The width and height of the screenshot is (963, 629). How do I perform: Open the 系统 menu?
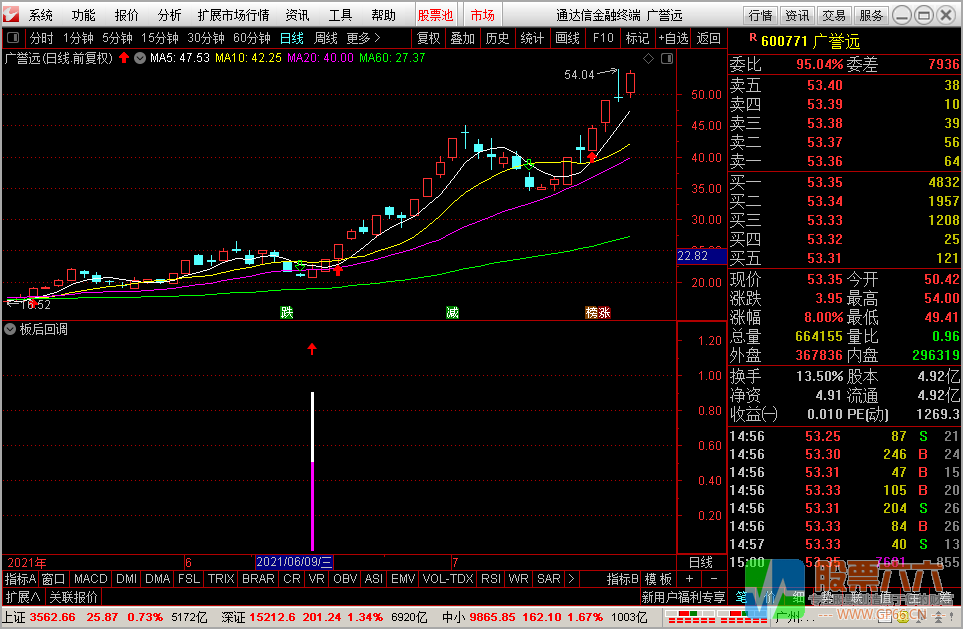pos(41,15)
